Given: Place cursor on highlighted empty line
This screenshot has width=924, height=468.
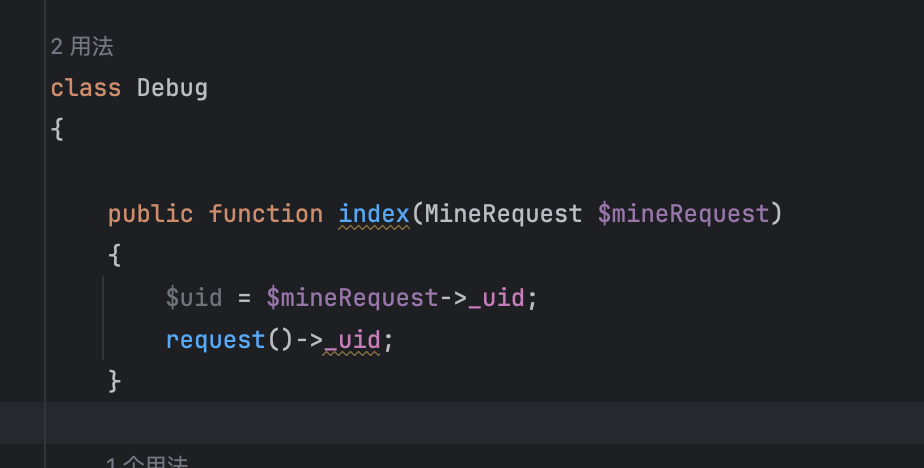Looking at the screenshot, I should (x=462, y=423).
